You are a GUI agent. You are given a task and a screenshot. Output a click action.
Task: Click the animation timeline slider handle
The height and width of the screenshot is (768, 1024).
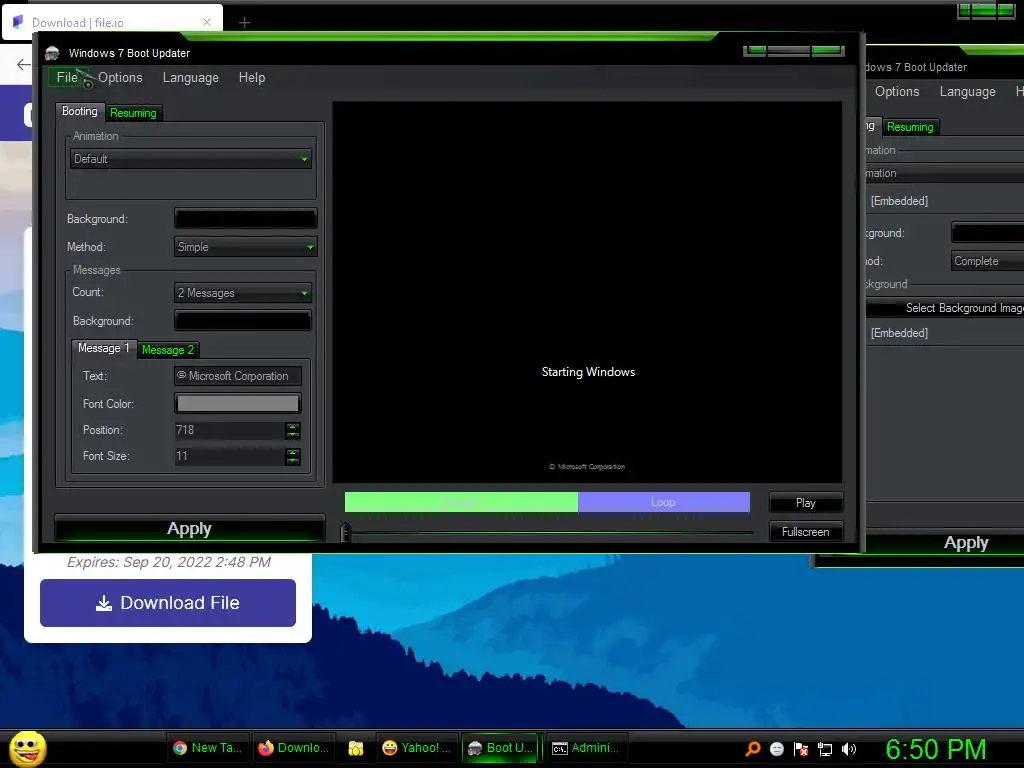[345, 532]
